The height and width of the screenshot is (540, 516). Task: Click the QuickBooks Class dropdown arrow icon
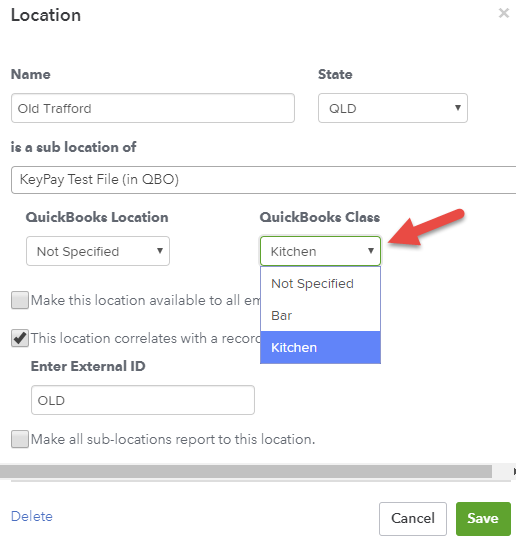click(x=371, y=251)
